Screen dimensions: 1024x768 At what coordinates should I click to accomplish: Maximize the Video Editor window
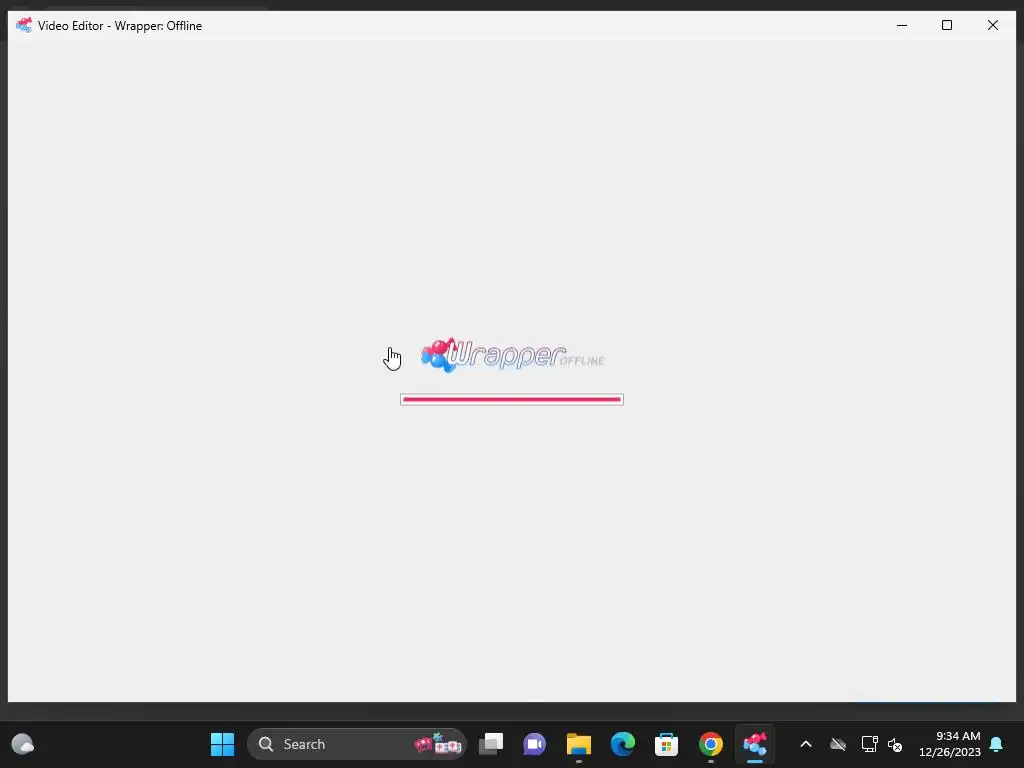click(947, 25)
